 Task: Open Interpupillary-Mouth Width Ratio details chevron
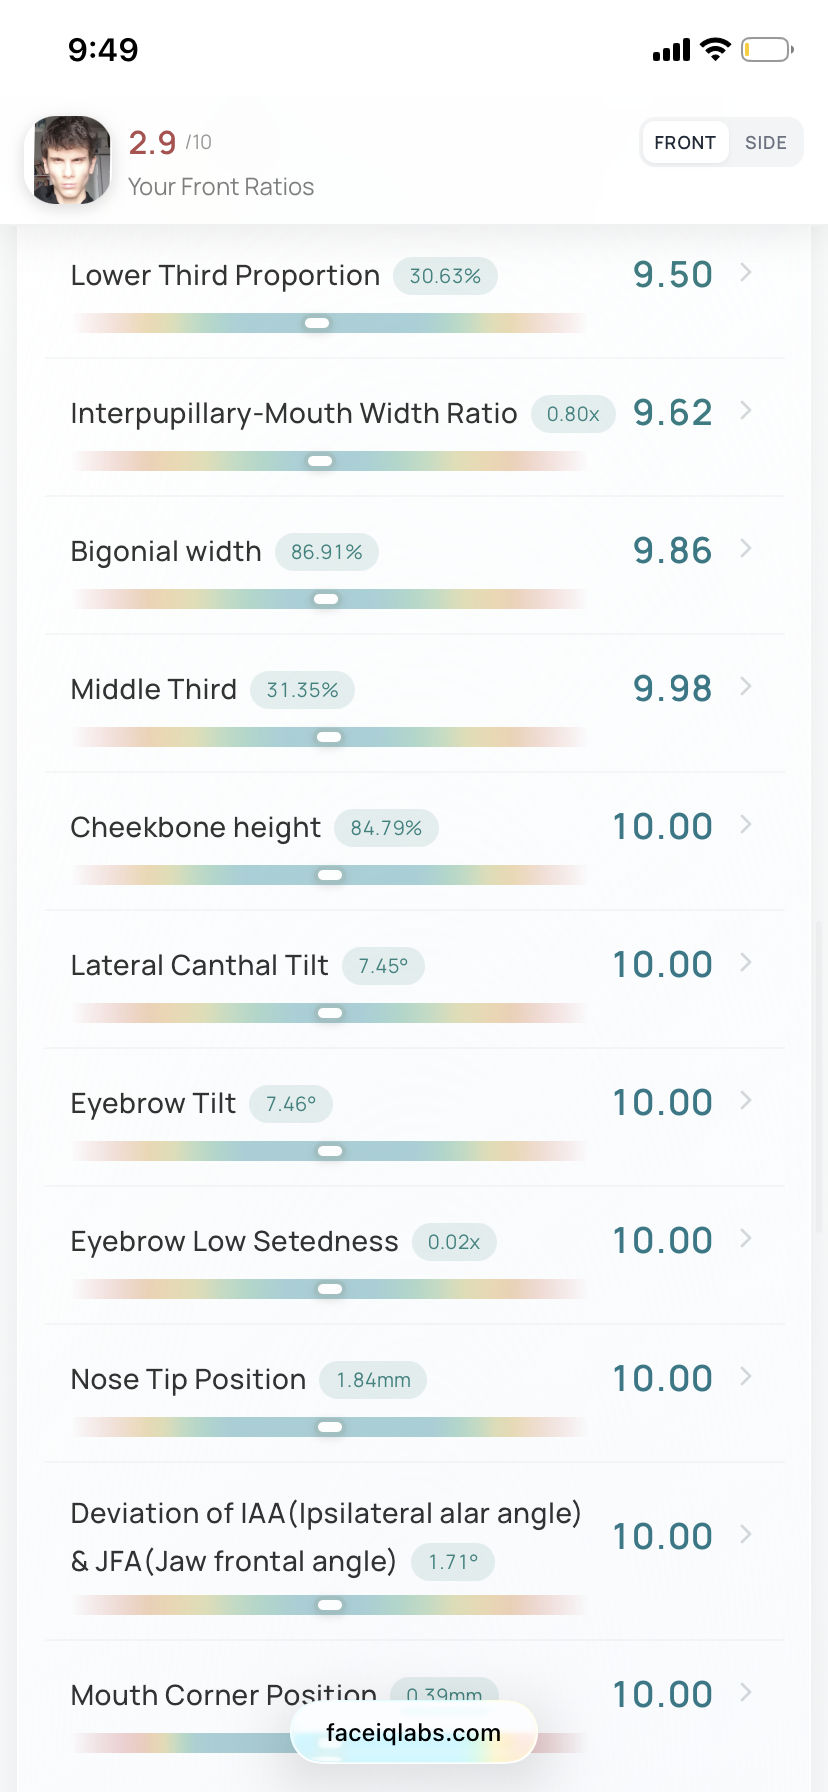746,410
